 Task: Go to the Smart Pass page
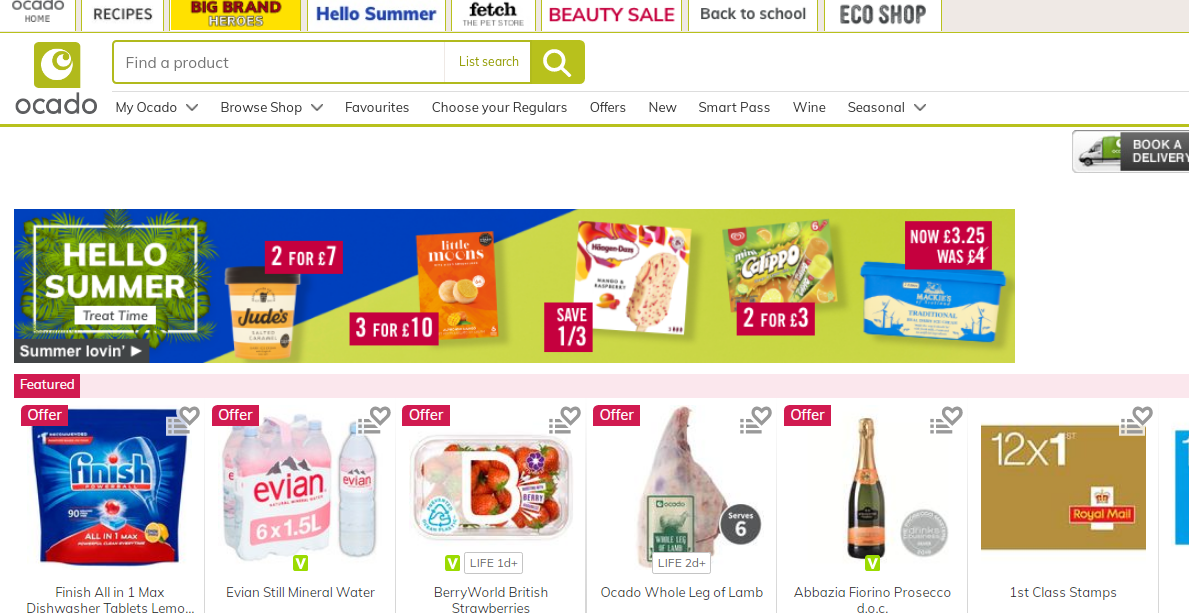click(x=734, y=108)
